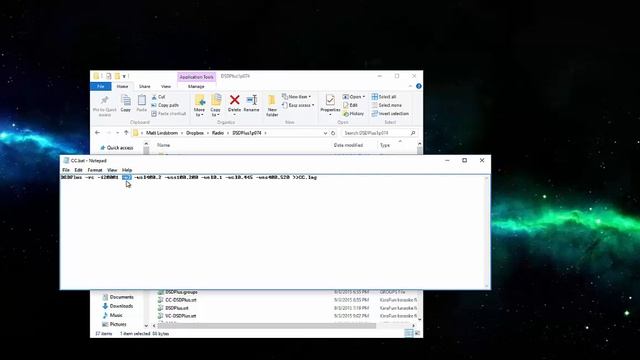The height and width of the screenshot is (360, 640).
Task: Click Matt Lindstrom in the breadcrumb
Action: pyautogui.click(x=162, y=133)
